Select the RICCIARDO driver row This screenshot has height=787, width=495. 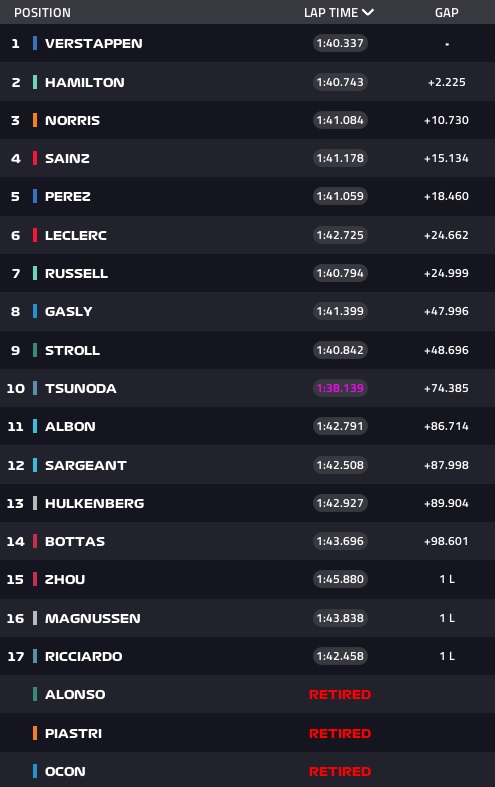(x=248, y=656)
